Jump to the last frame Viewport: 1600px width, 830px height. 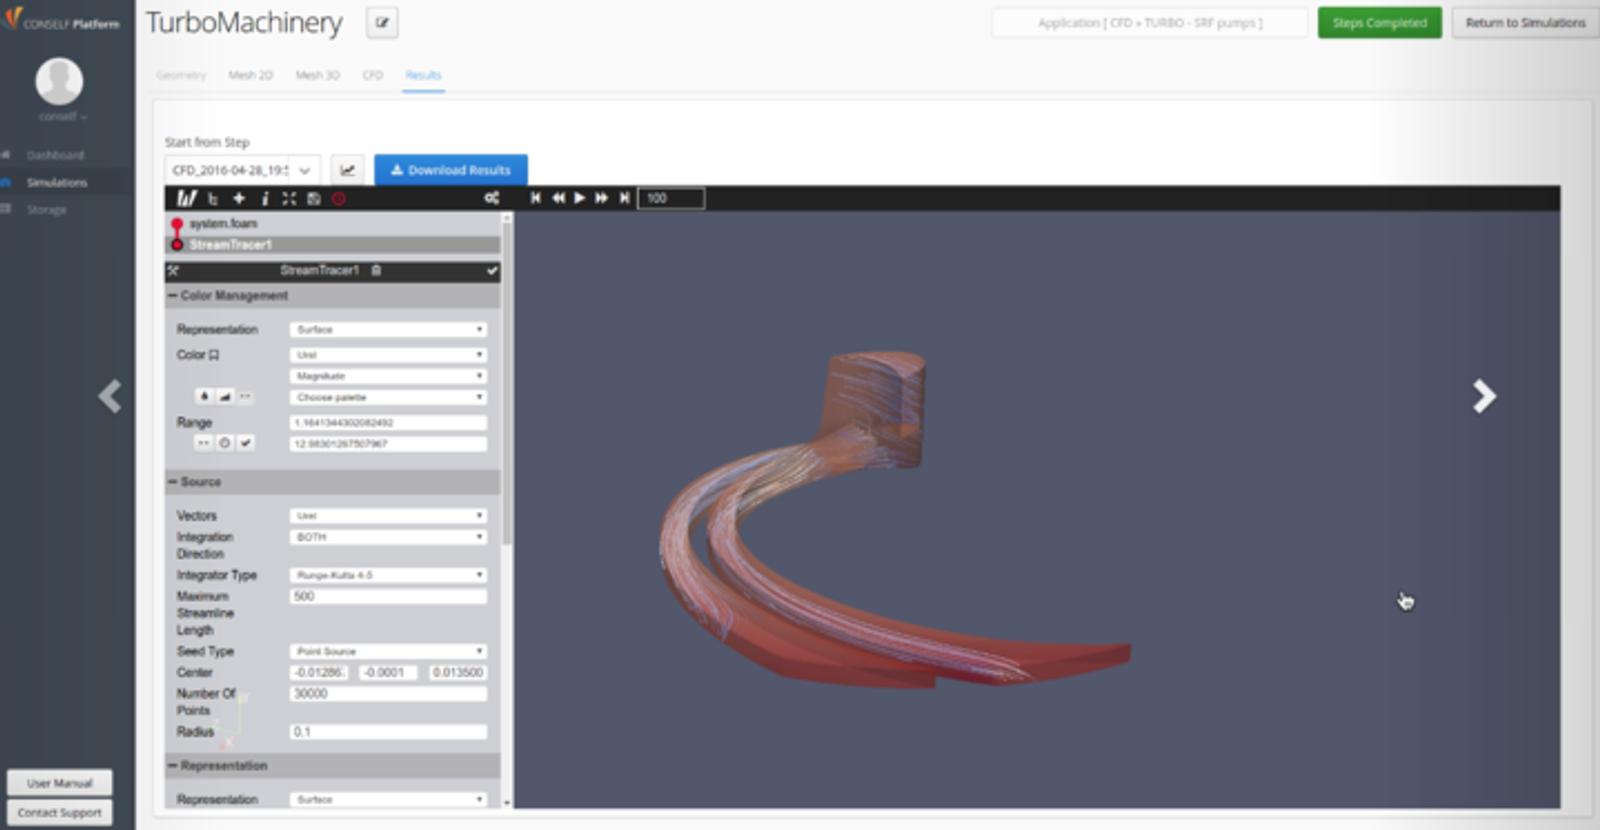[624, 198]
